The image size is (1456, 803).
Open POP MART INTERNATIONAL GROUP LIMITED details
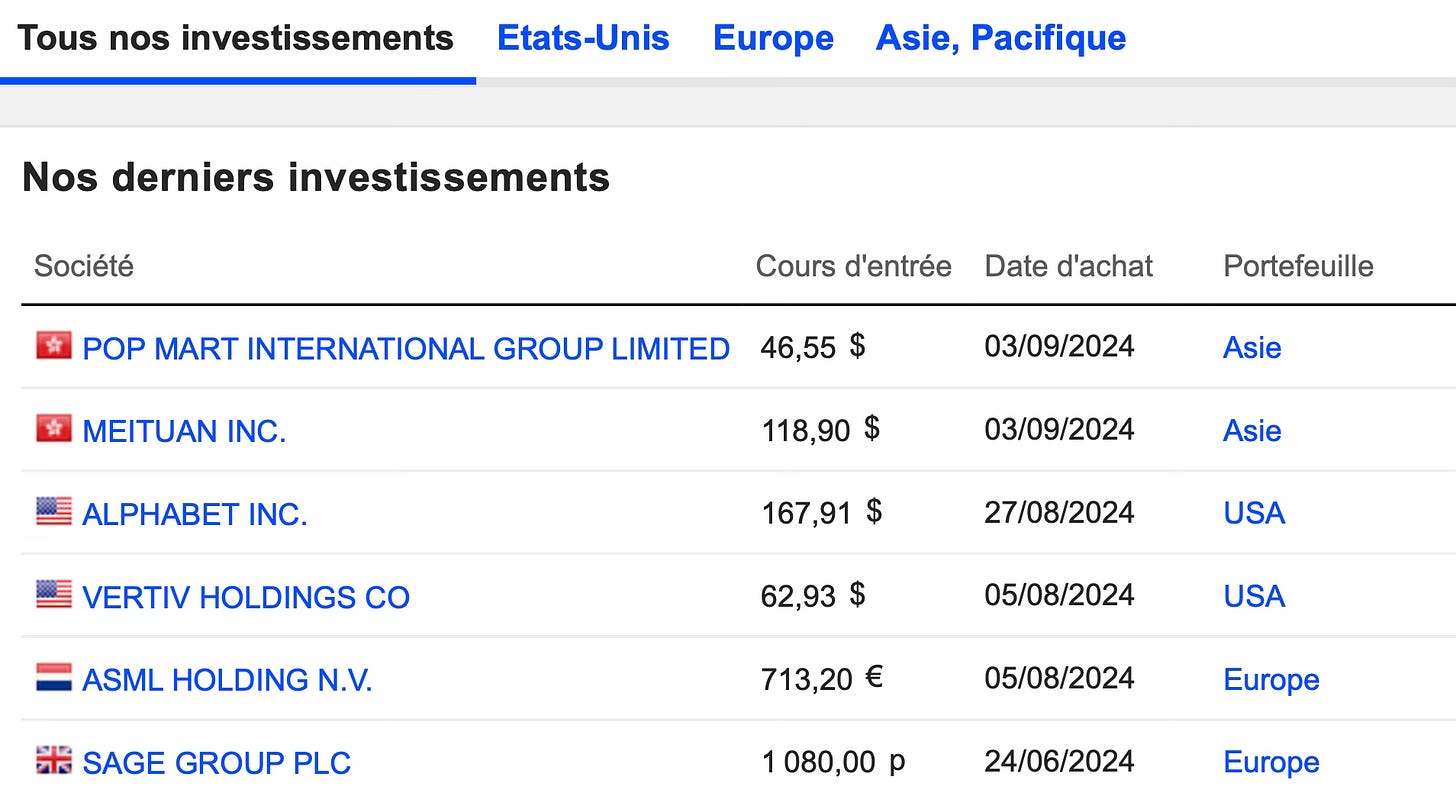point(406,348)
